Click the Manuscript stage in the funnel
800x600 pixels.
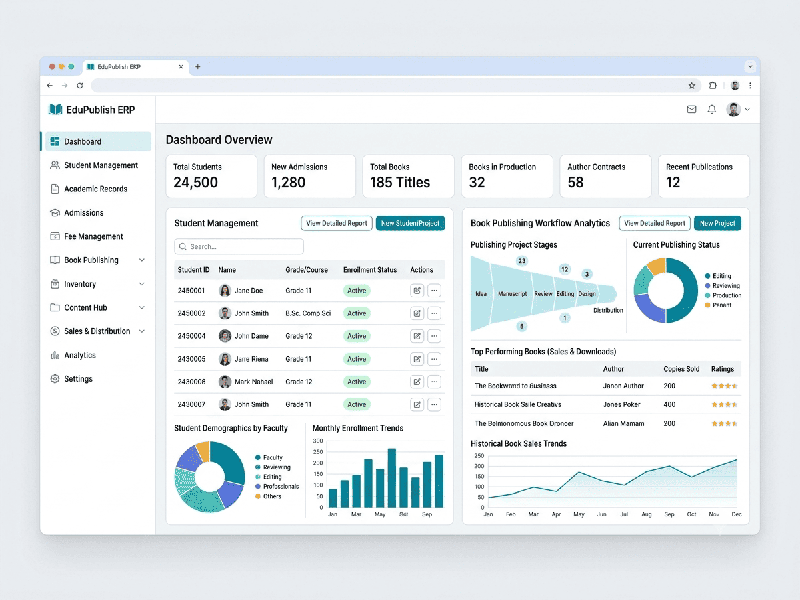[x=512, y=294]
